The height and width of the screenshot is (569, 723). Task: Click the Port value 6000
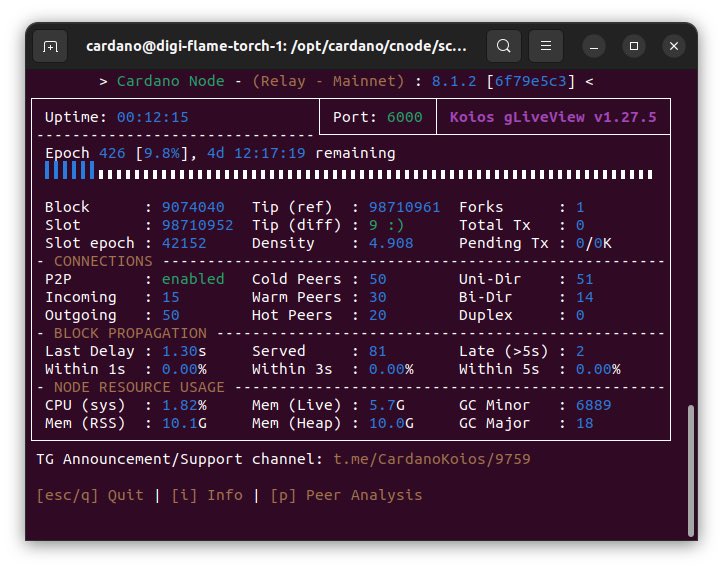click(404, 117)
